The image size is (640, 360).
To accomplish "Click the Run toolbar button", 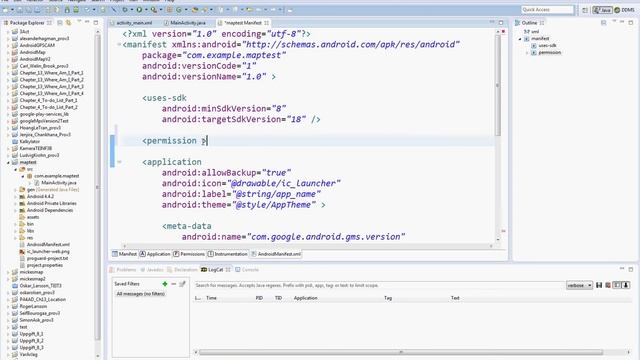I will tap(140, 9).
